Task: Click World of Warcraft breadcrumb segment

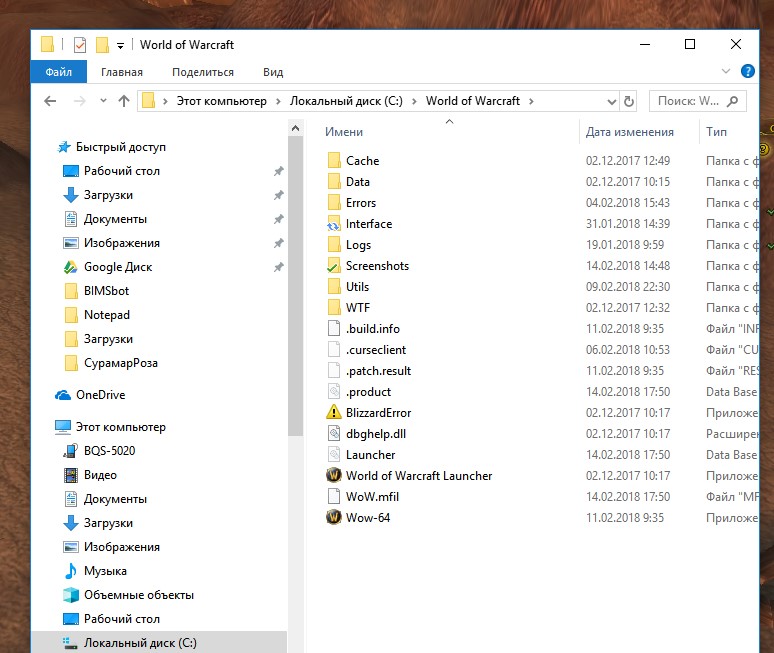Action: point(472,101)
